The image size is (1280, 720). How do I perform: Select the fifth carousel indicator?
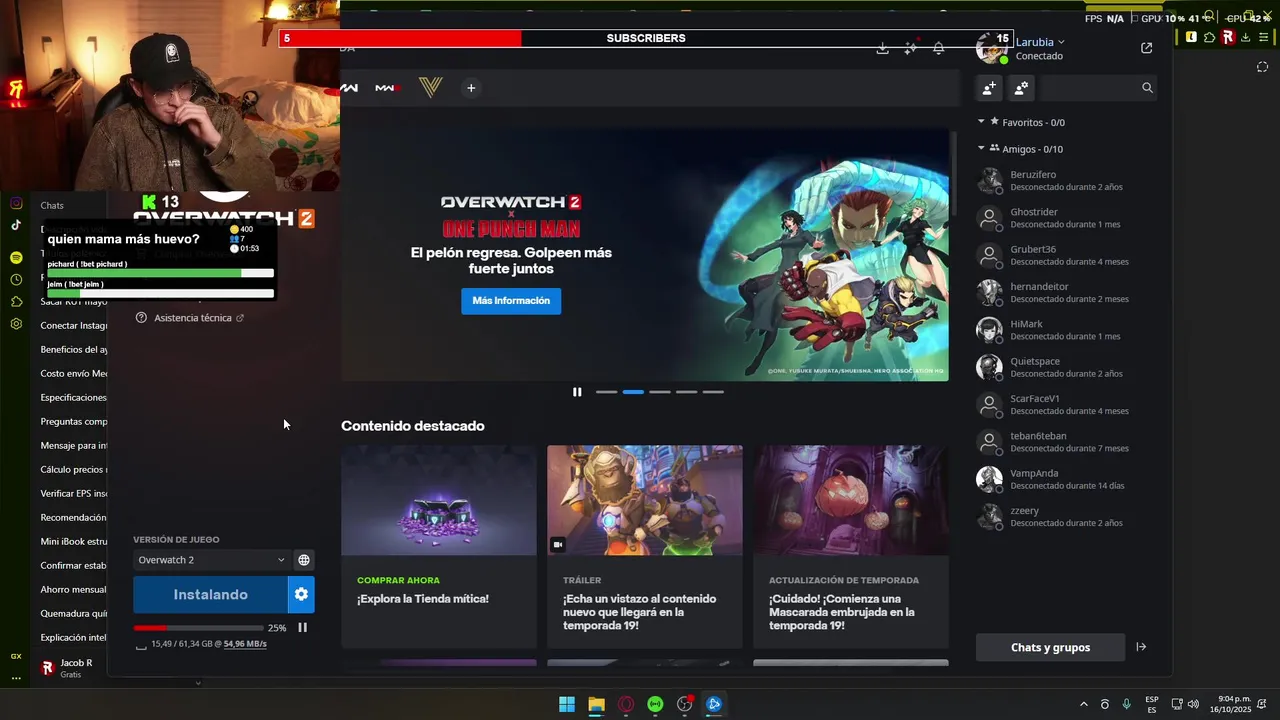713,392
